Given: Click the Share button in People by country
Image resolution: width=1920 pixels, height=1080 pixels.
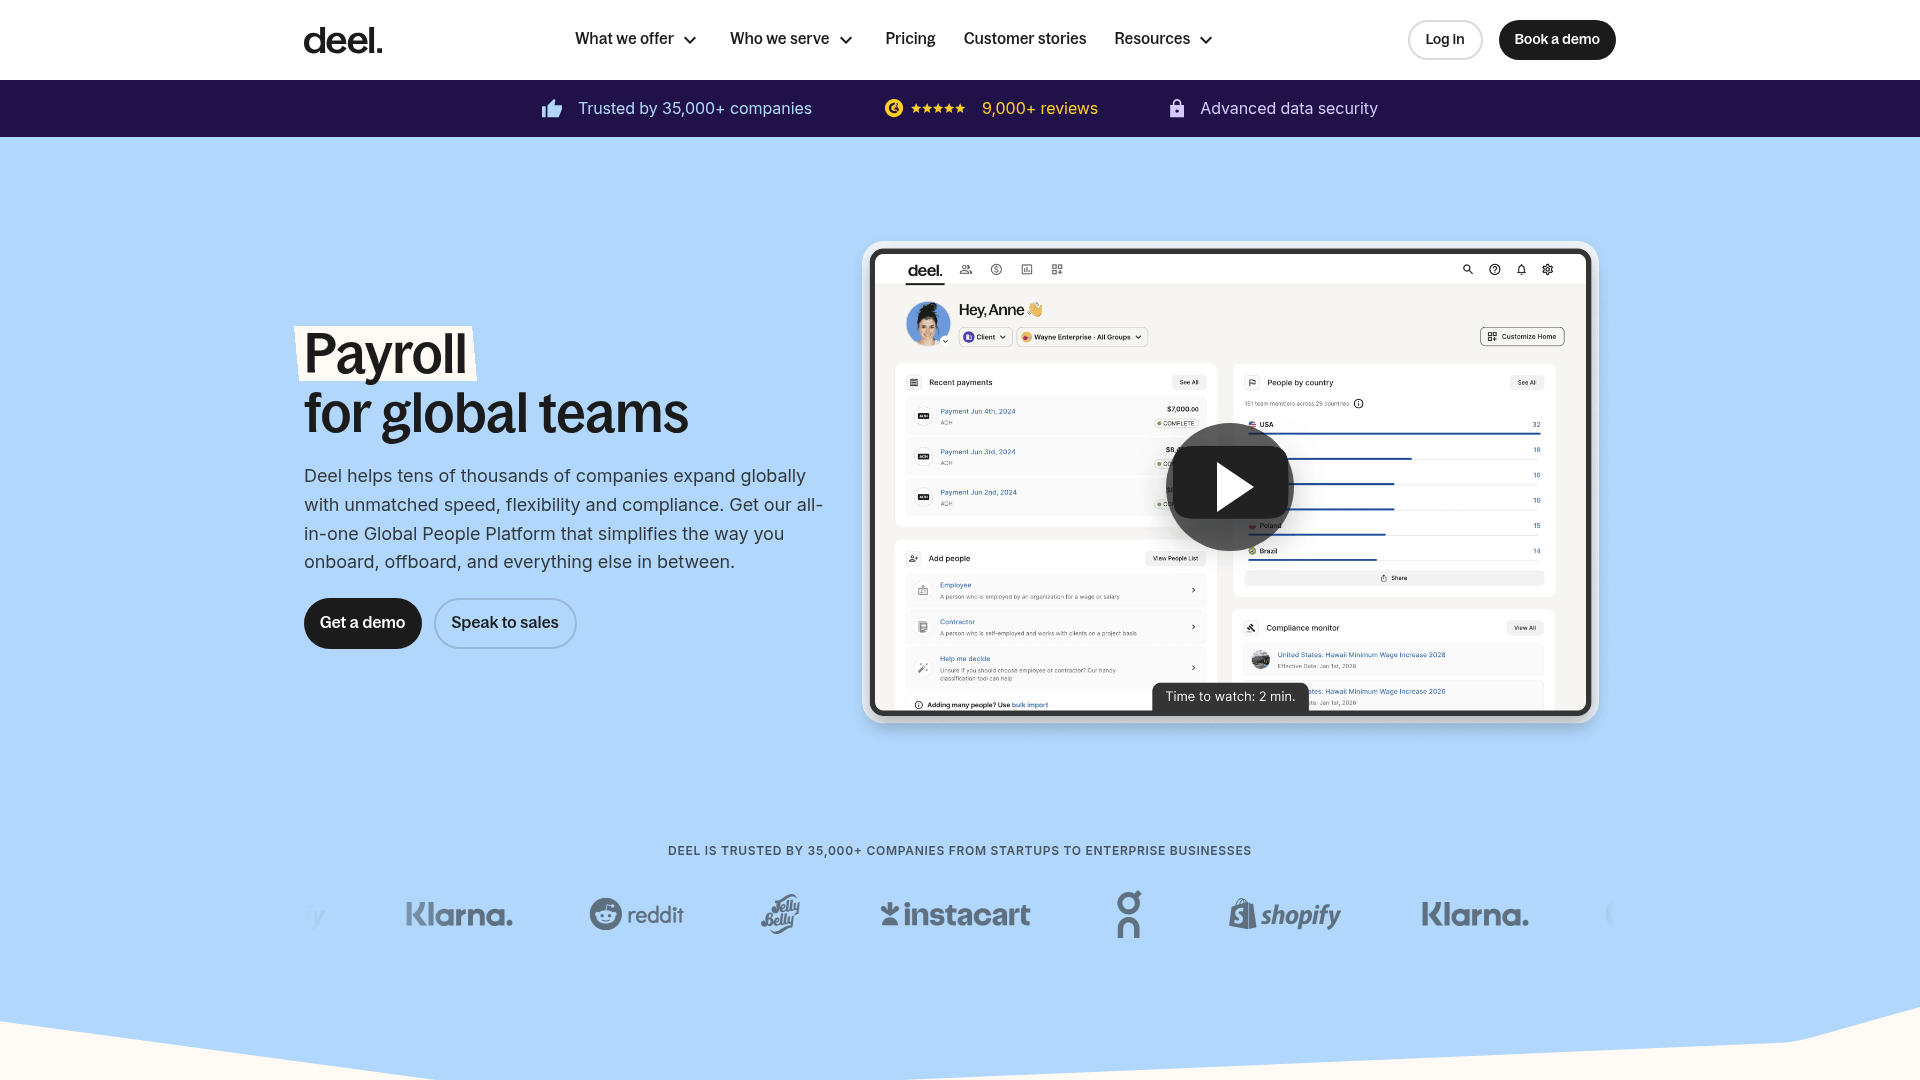Looking at the screenshot, I should 1394,578.
